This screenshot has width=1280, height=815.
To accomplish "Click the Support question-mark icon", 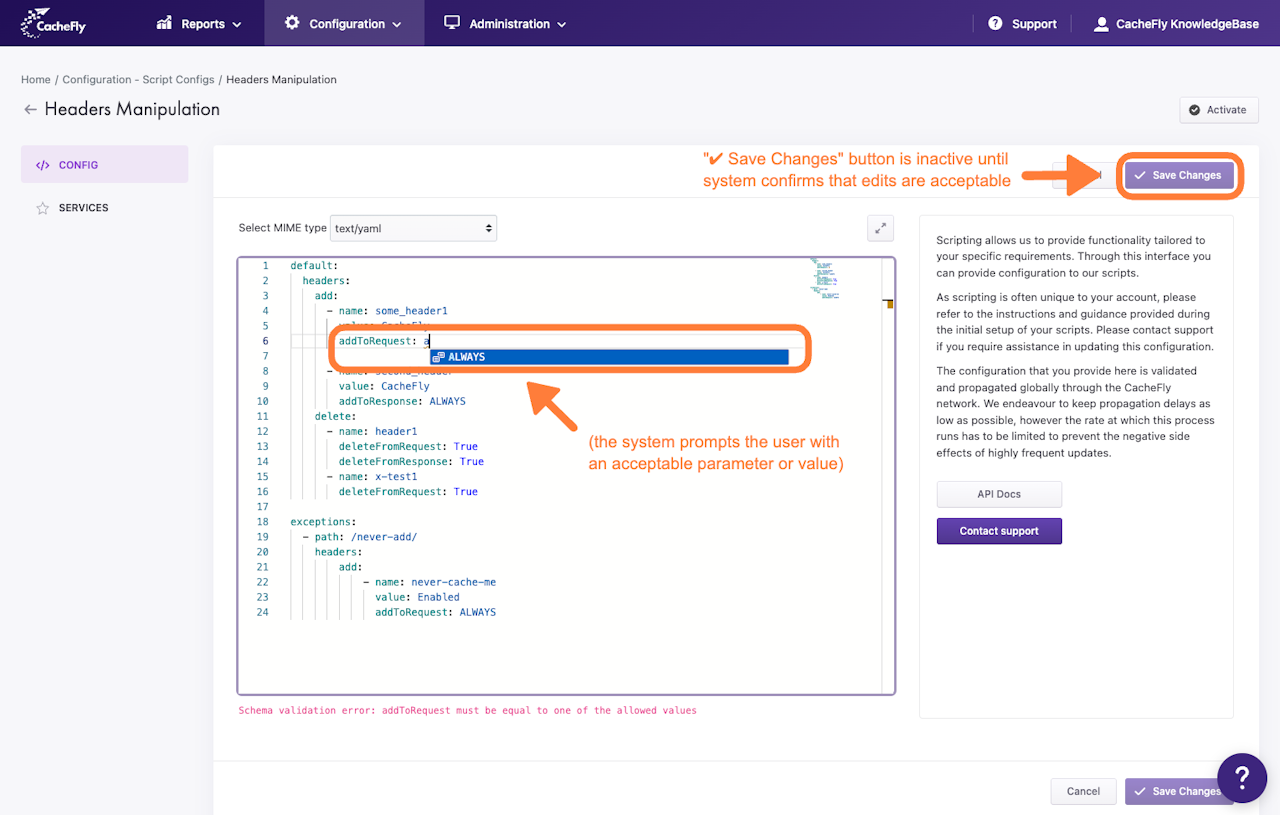I will click(995, 23).
